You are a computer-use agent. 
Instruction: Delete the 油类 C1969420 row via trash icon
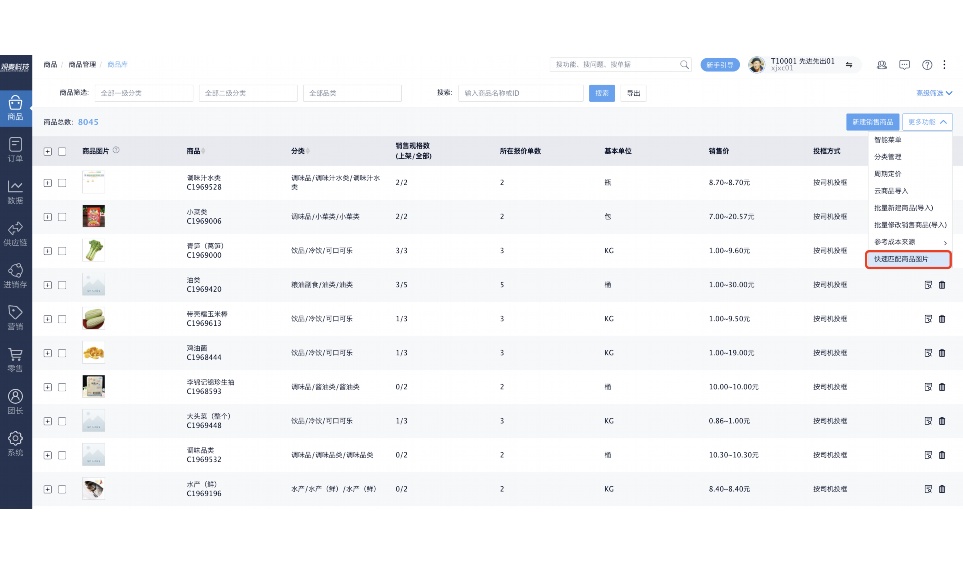pyautogui.click(x=941, y=285)
